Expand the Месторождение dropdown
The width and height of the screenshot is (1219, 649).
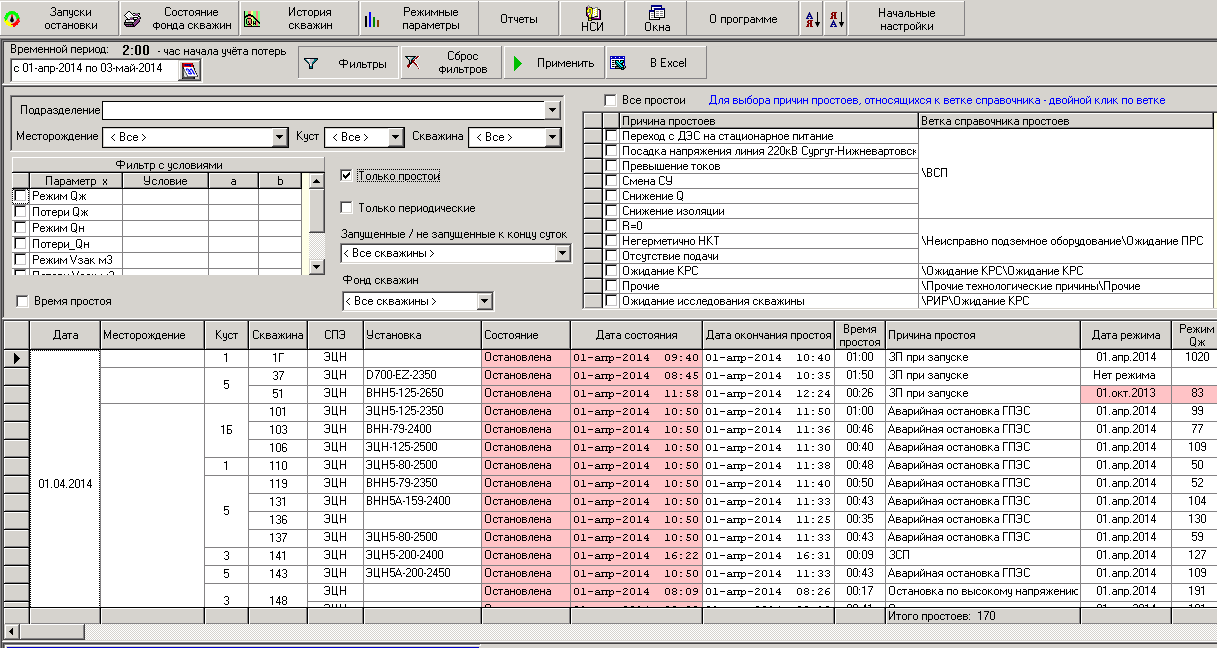pos(280,137)
